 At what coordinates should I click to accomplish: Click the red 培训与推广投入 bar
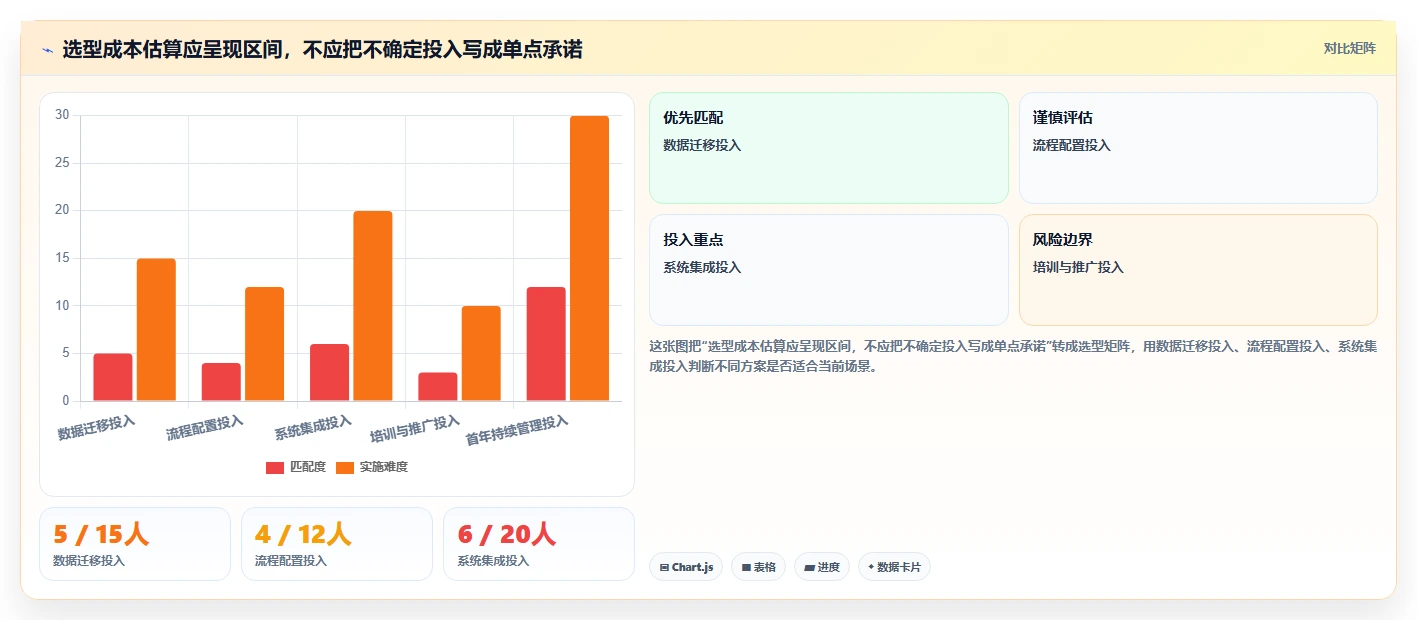[x=438, y=387]
